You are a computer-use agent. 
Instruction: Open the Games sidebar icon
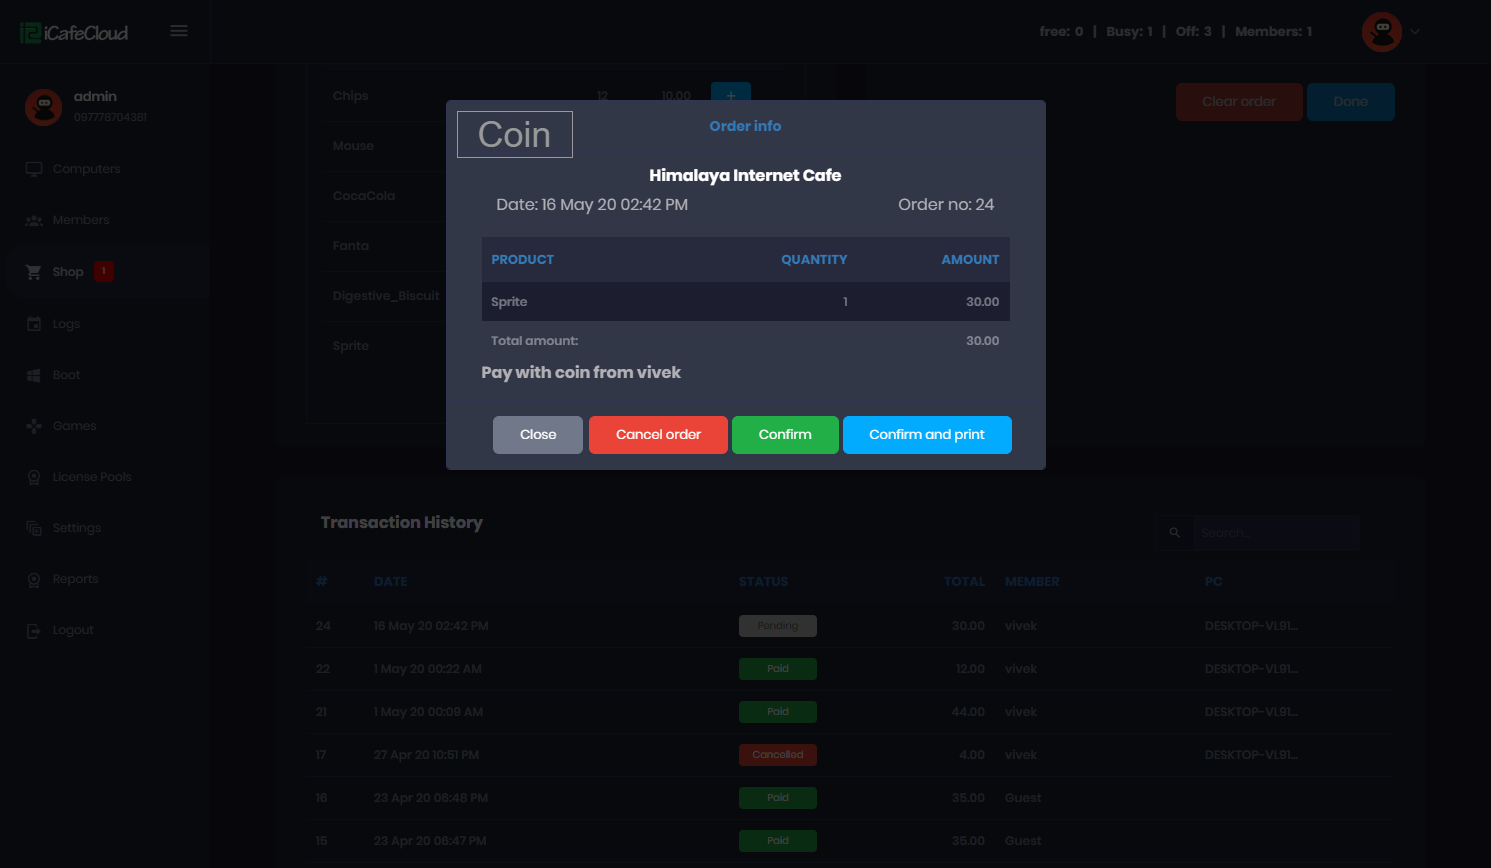34,426
